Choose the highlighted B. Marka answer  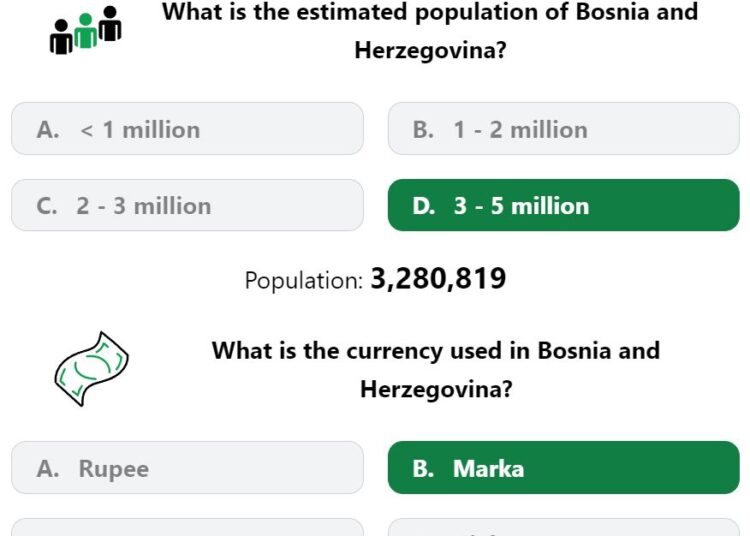click(x=563, y=468)
